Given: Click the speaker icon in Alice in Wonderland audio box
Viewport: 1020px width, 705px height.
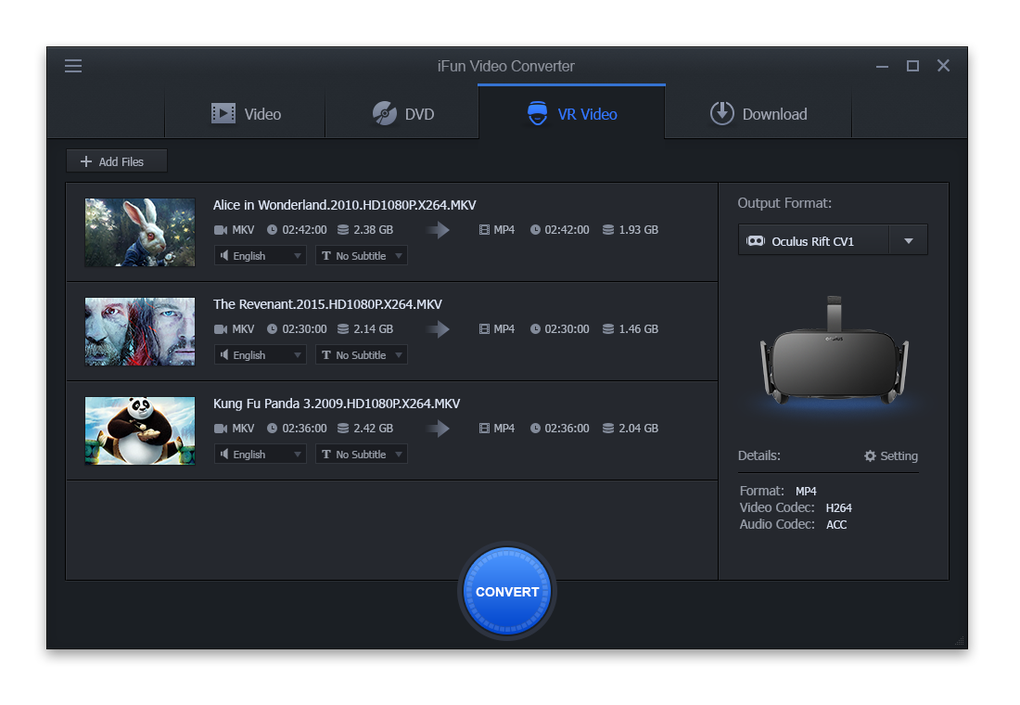Looking at the screenshot, I should [x=224, y=256].
